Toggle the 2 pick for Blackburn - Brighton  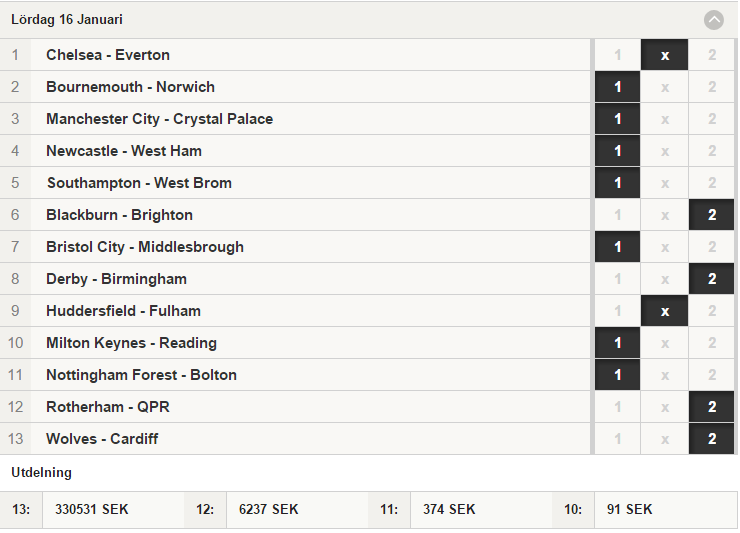pyautogui.click(x=712, y=215)
